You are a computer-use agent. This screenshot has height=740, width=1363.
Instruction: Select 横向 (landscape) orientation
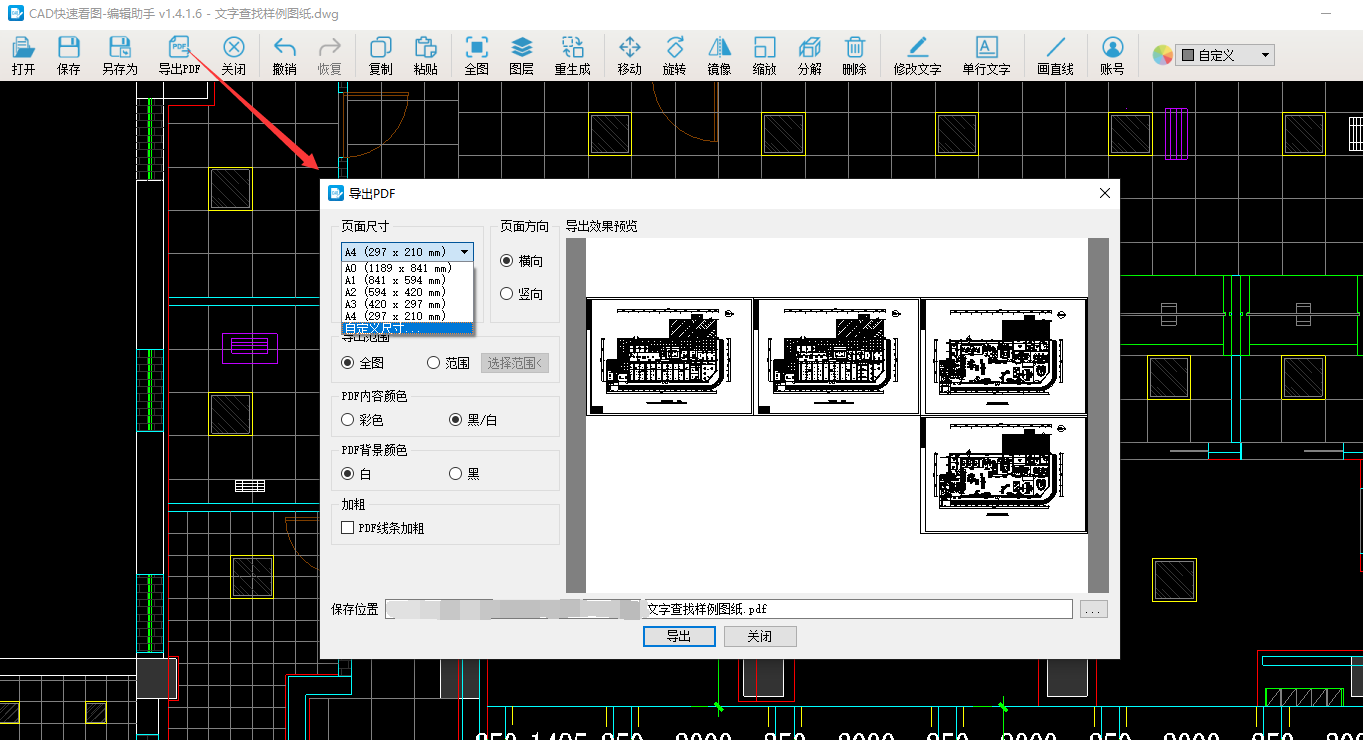[x=522, y=261]
